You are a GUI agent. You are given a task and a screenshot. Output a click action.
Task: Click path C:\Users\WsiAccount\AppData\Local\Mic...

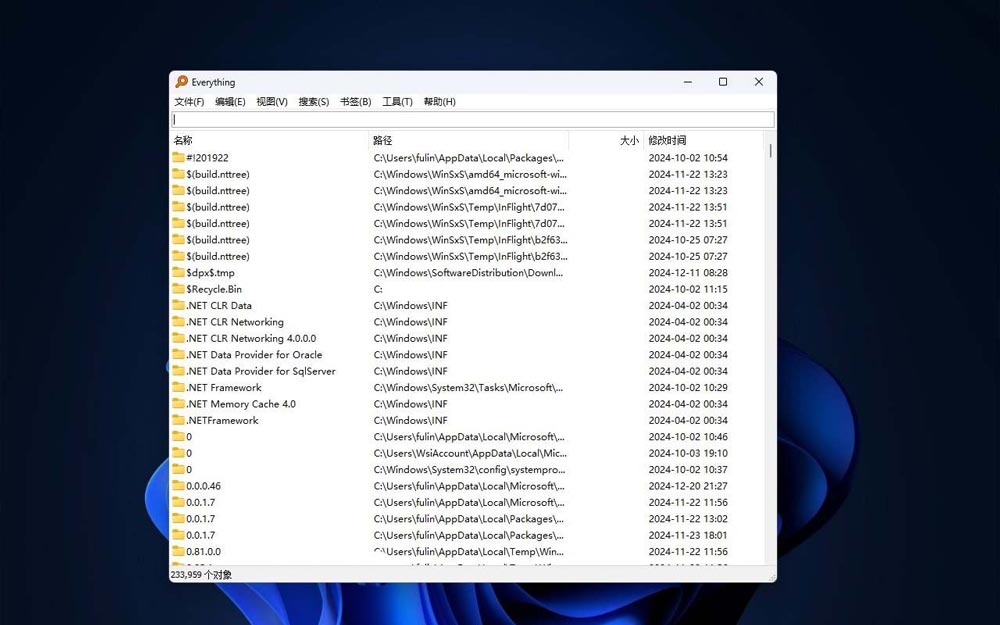(x=470, y=453)
